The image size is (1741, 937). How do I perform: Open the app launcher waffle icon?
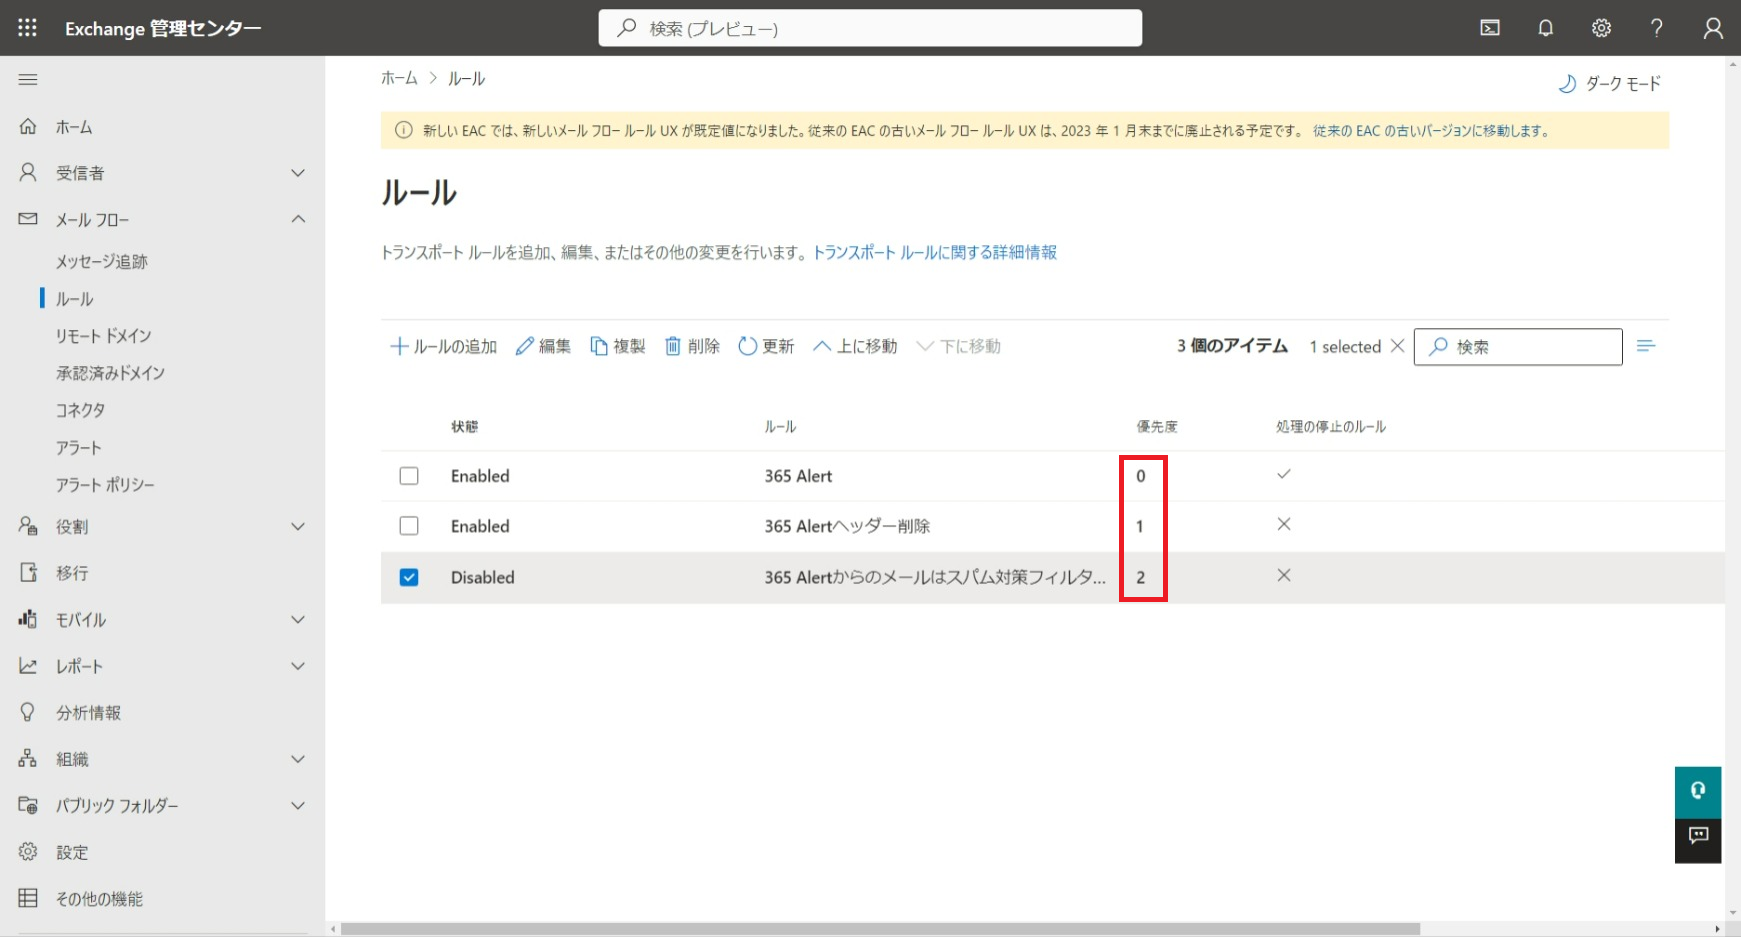27,28
